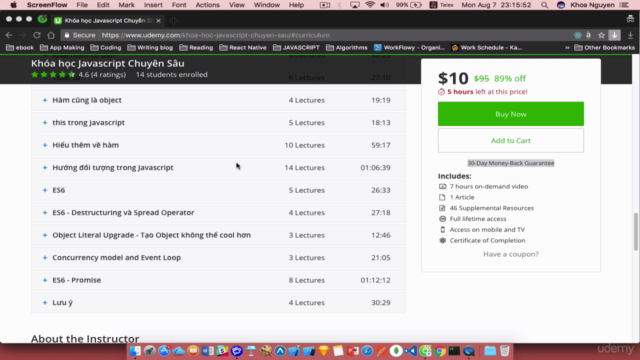Open Slack from the dock

[x=222, y=351]
